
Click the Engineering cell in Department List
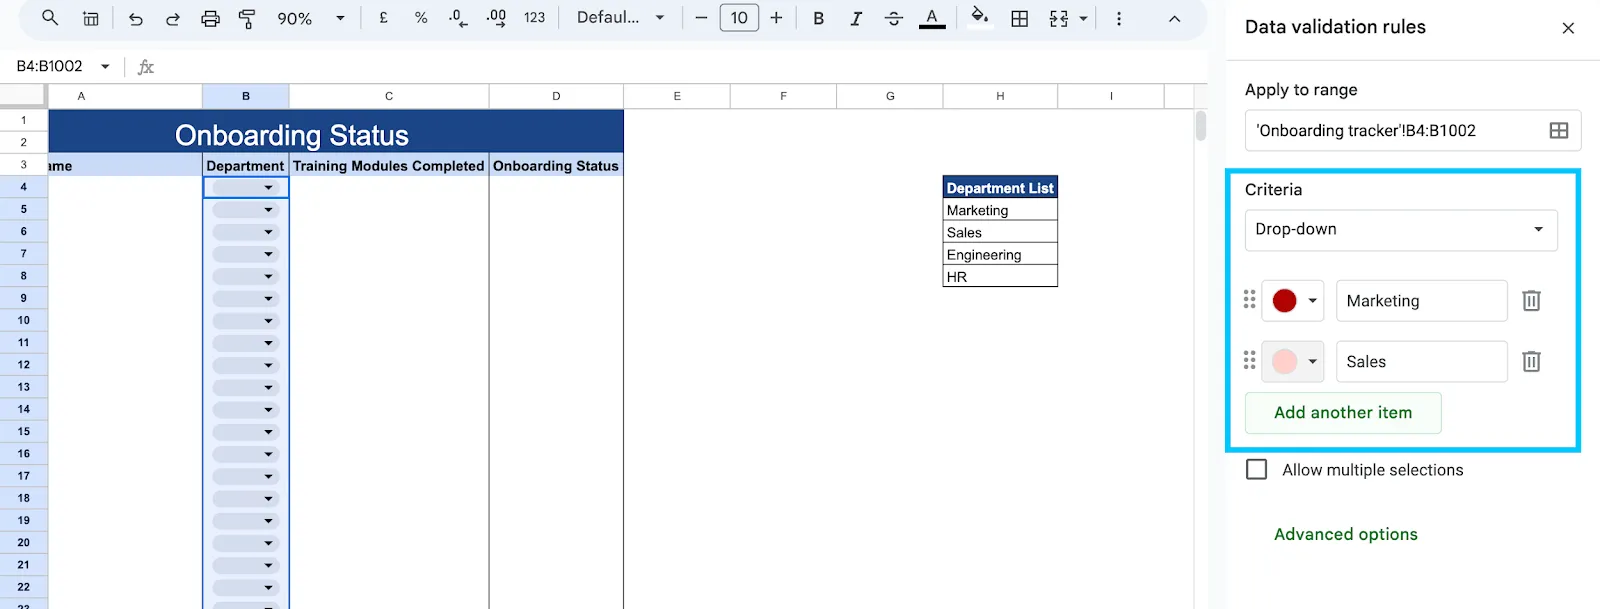tap(1000, 255)
